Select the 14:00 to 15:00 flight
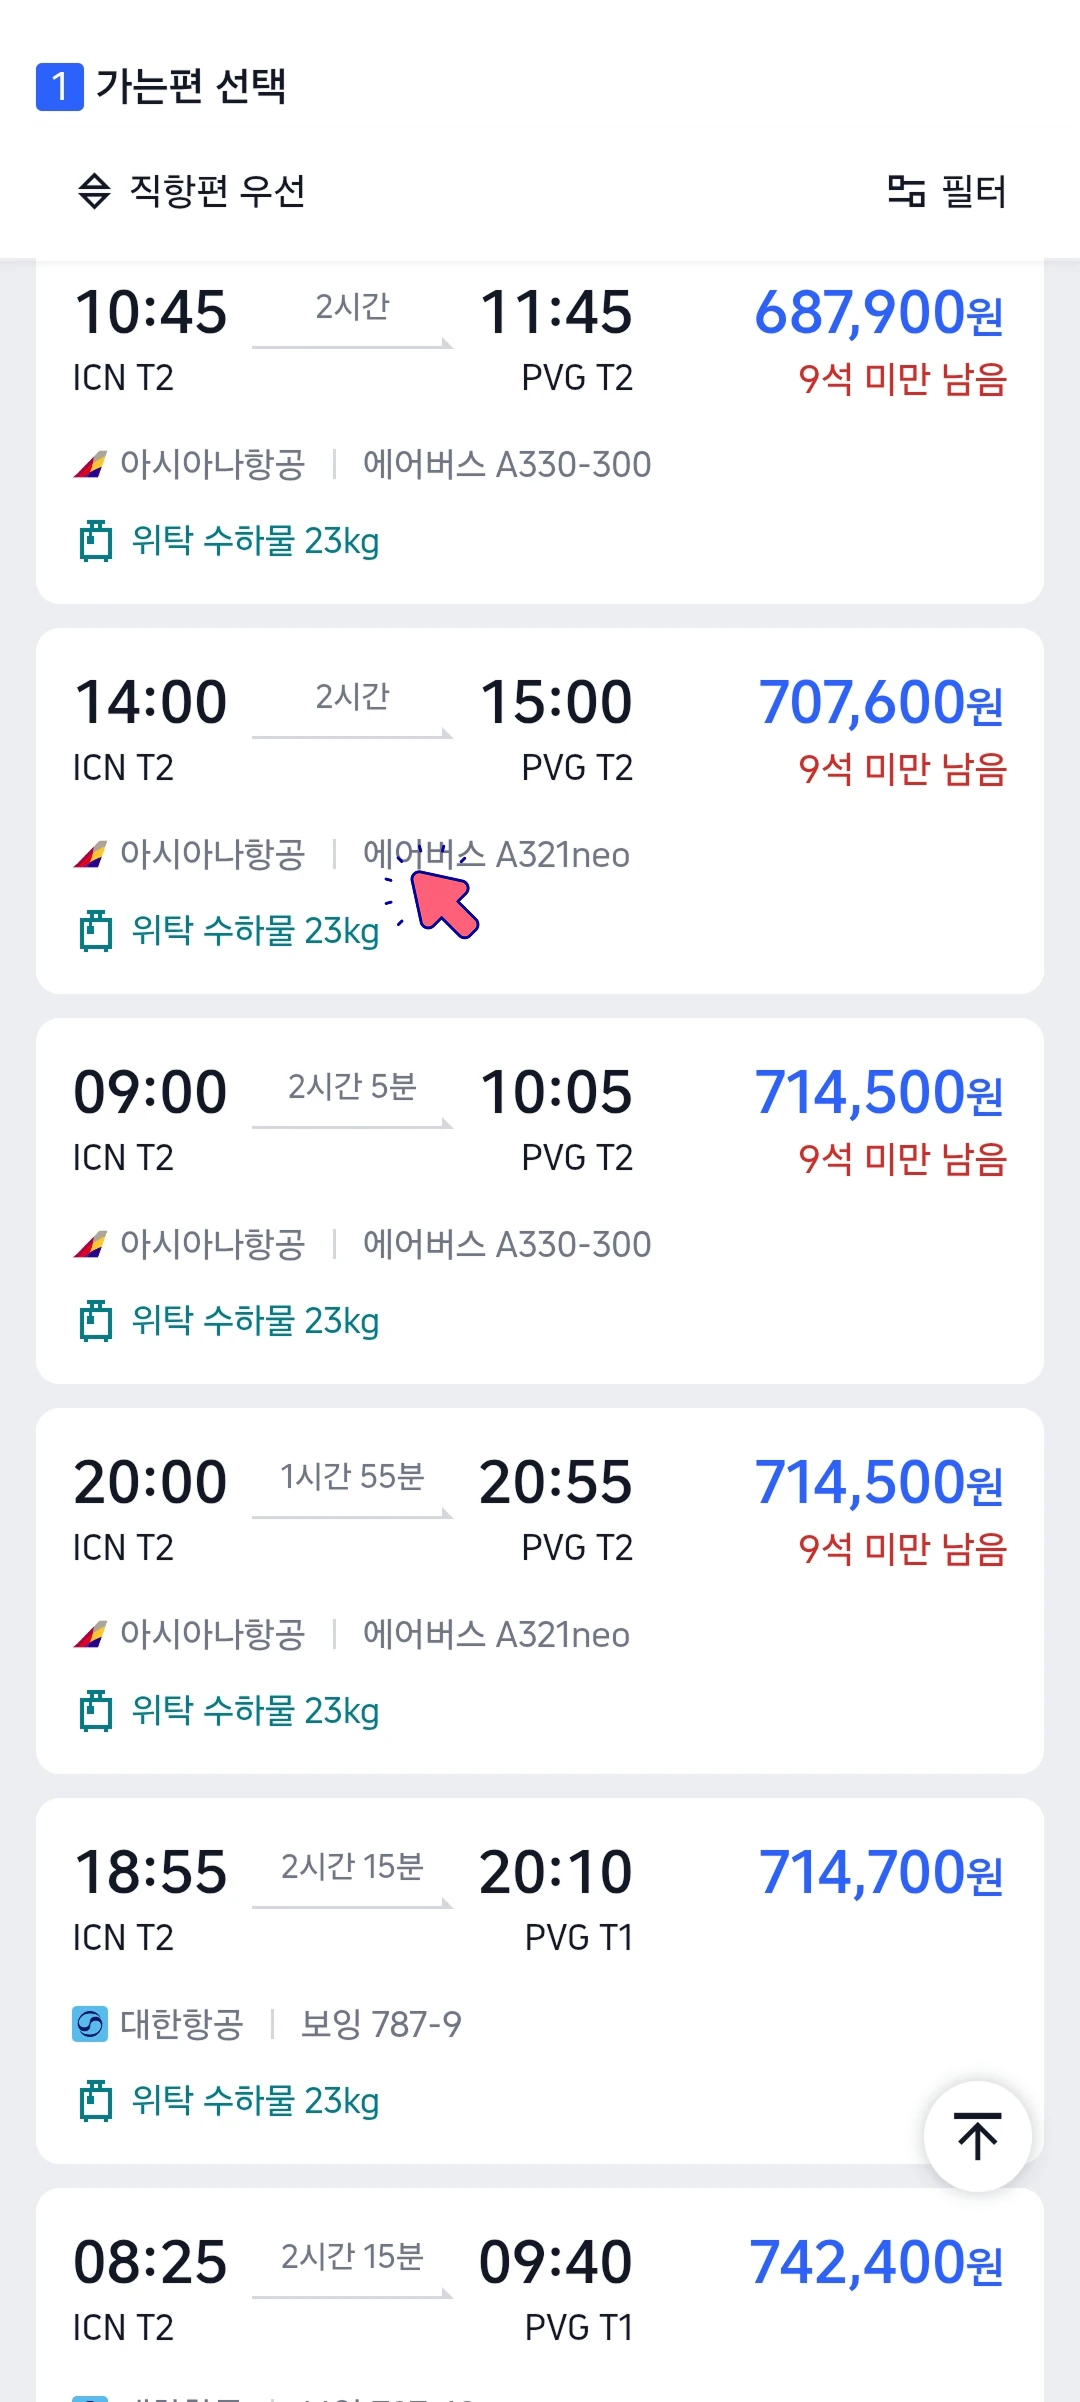This screenshot has height=2402, width=1080. pyautogui.click(x=540, y=811)
